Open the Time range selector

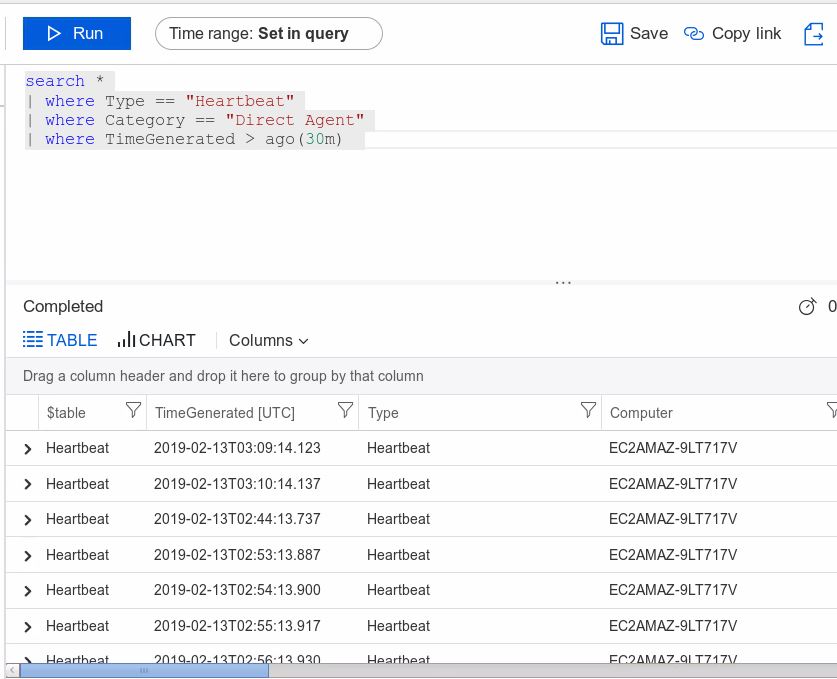[268, 33]
